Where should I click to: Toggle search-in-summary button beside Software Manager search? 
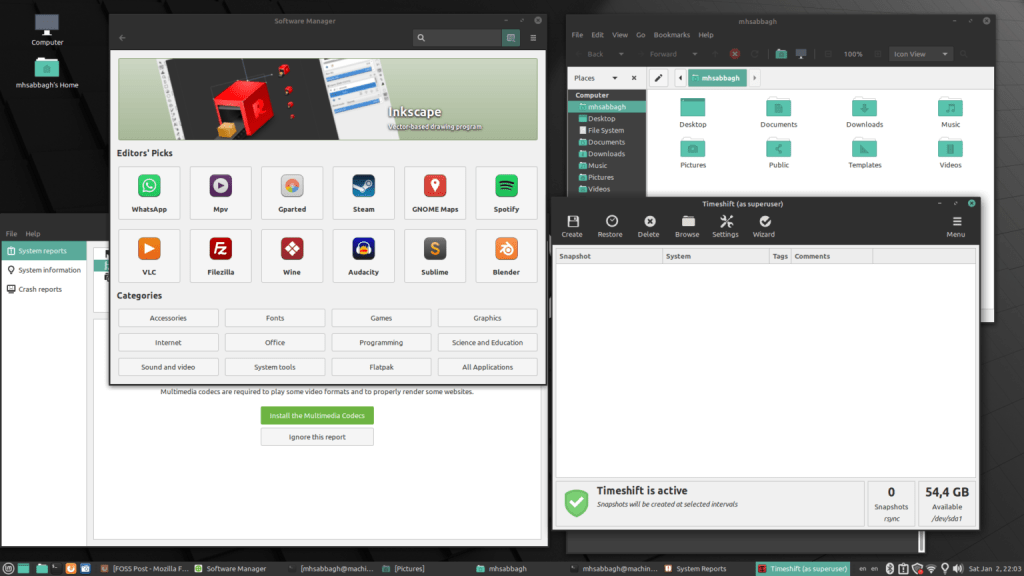click(x=511, y=38)
